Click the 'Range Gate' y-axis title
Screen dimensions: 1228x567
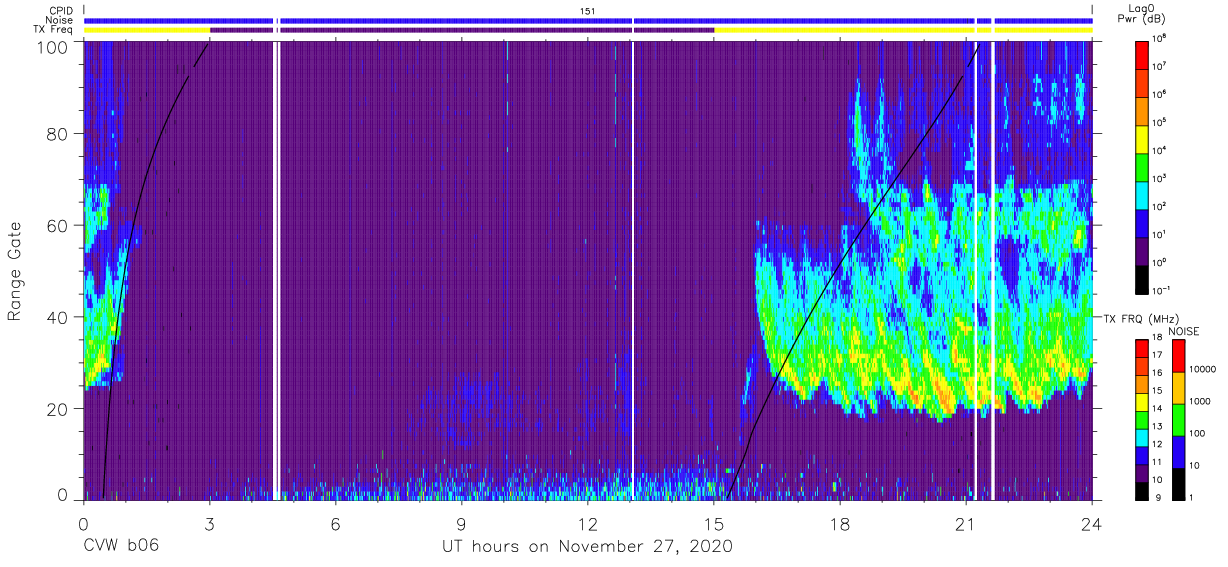pyautogui.click(x=15, y=271)
